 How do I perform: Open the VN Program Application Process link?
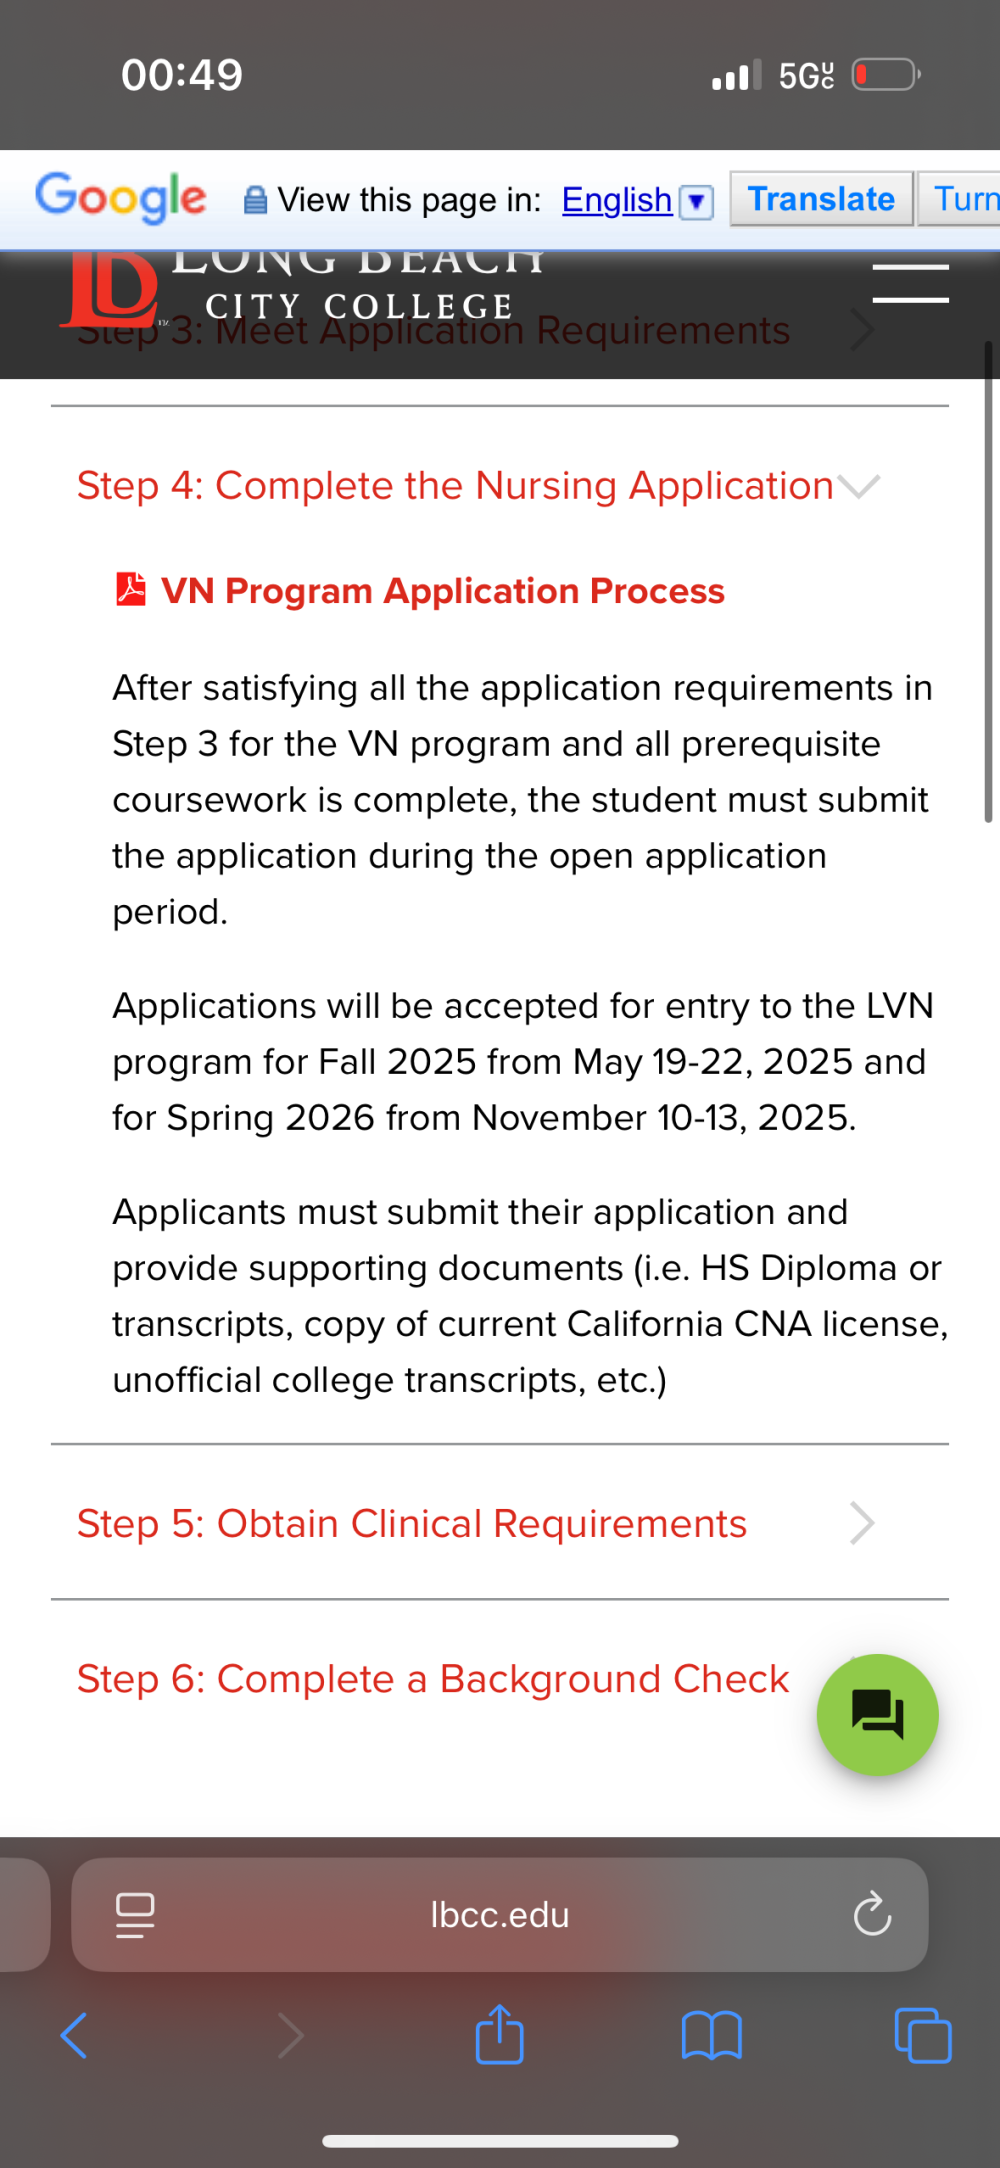pyautogui.click(x=442, y=591)
